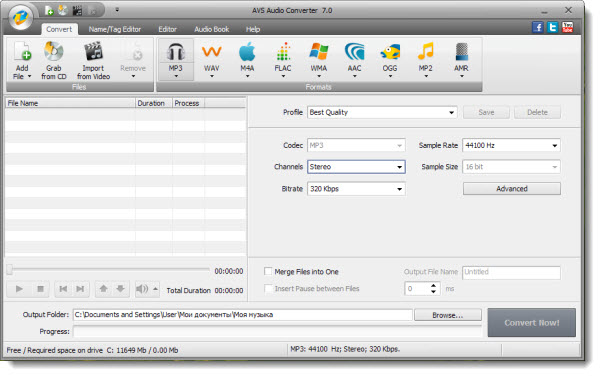Select the MP2 format icon
Screen dimensions: 600x376
pyautogui.click(x=426, y=52)
